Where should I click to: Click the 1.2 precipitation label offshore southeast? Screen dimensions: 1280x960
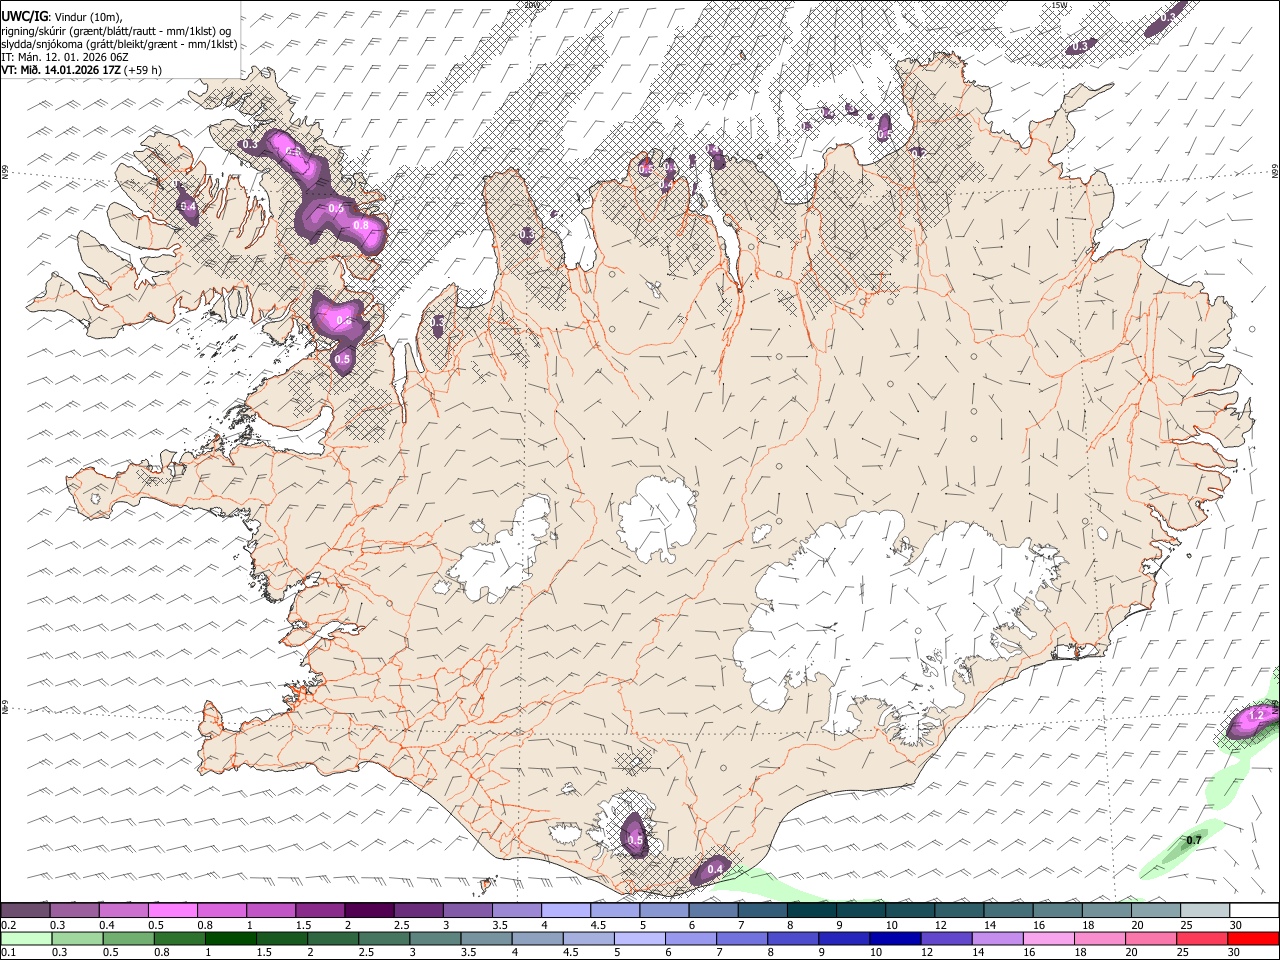pyautogui.click(x=1257, y=715)
